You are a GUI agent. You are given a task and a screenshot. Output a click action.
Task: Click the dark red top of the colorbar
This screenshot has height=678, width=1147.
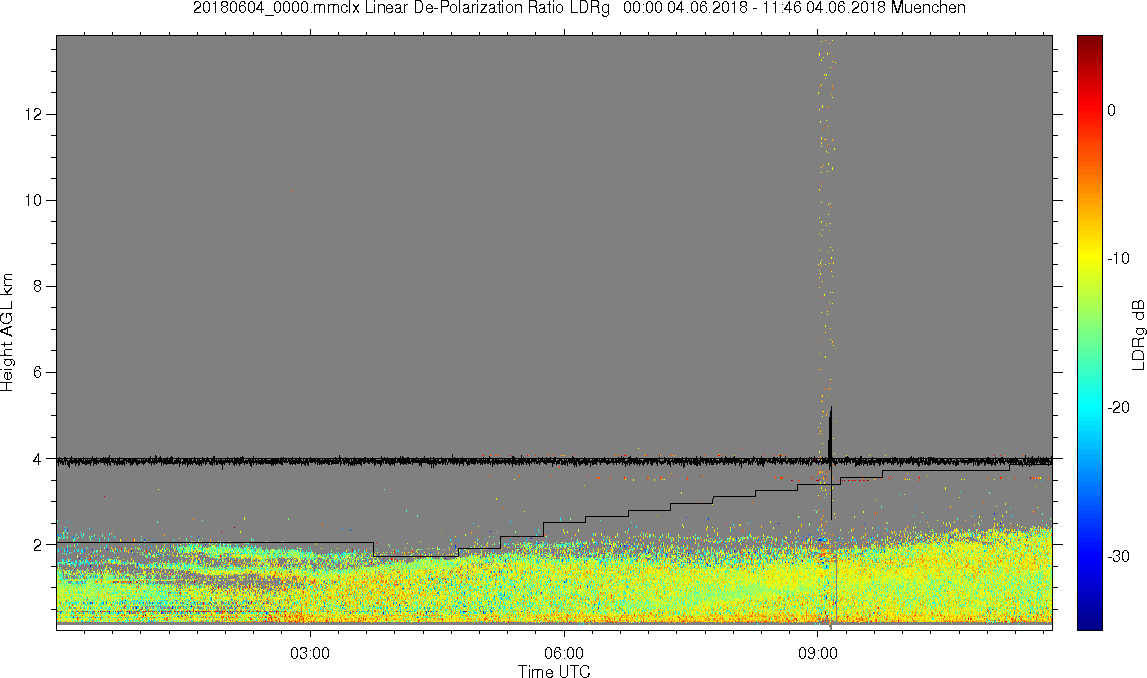(x=1089, y=42)
